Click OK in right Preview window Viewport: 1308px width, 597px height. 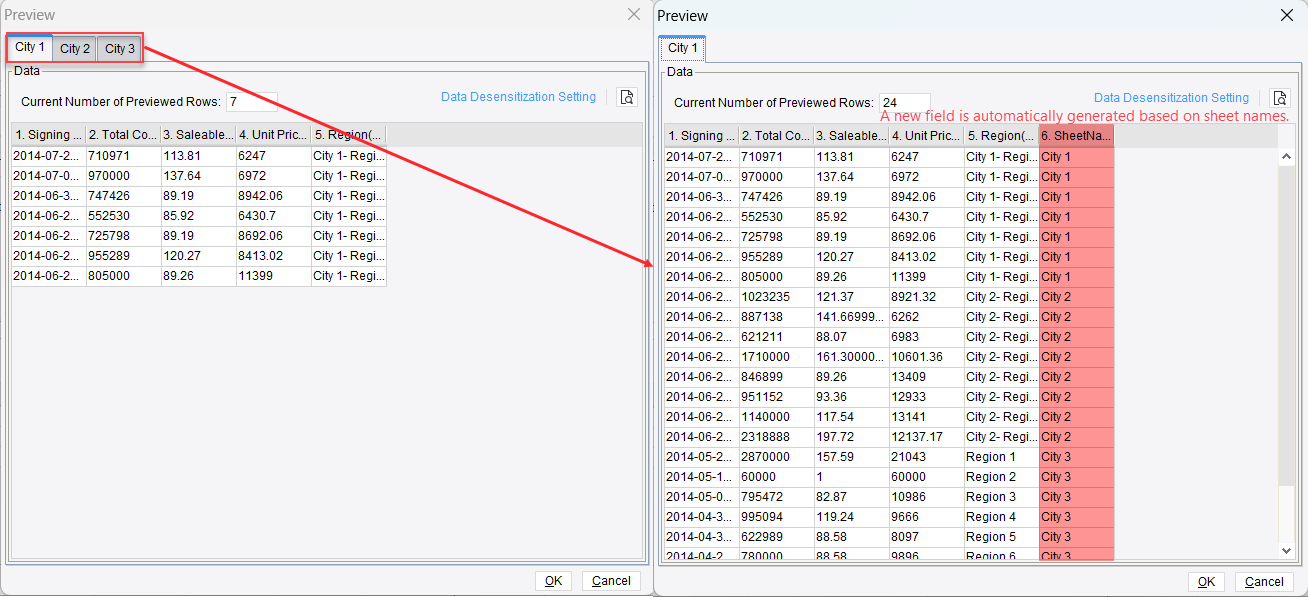point(1206,582)
